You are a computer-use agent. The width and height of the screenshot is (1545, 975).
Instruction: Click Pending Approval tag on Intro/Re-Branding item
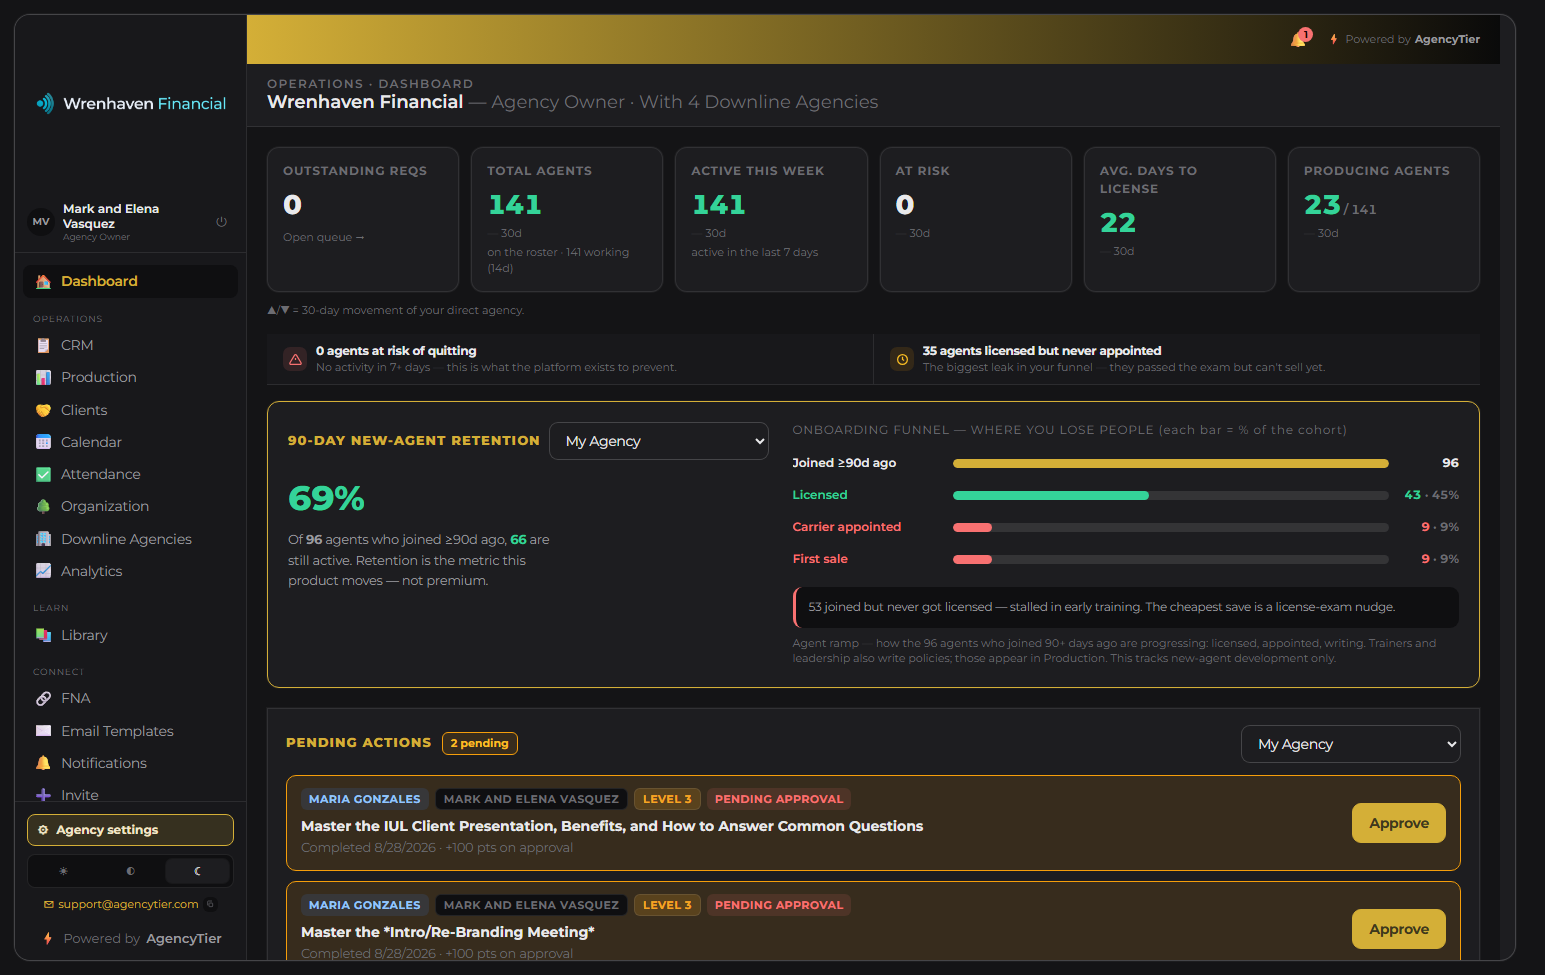(779, 905)
